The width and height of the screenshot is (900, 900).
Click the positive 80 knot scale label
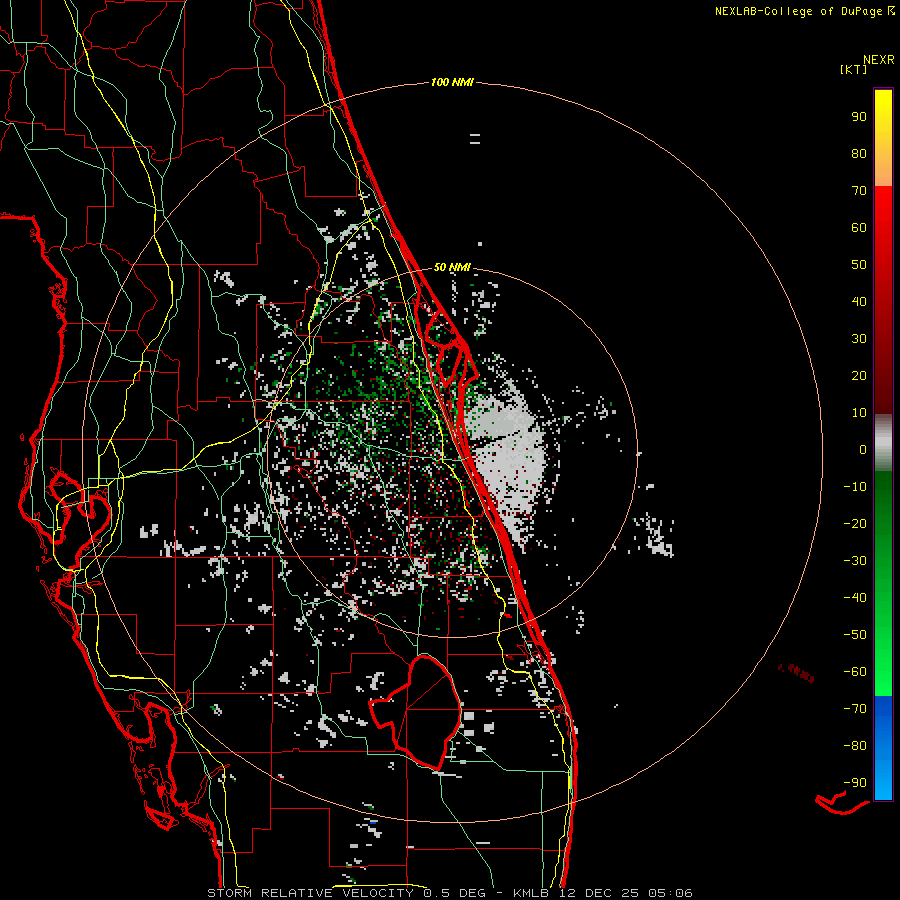(859, 153)
